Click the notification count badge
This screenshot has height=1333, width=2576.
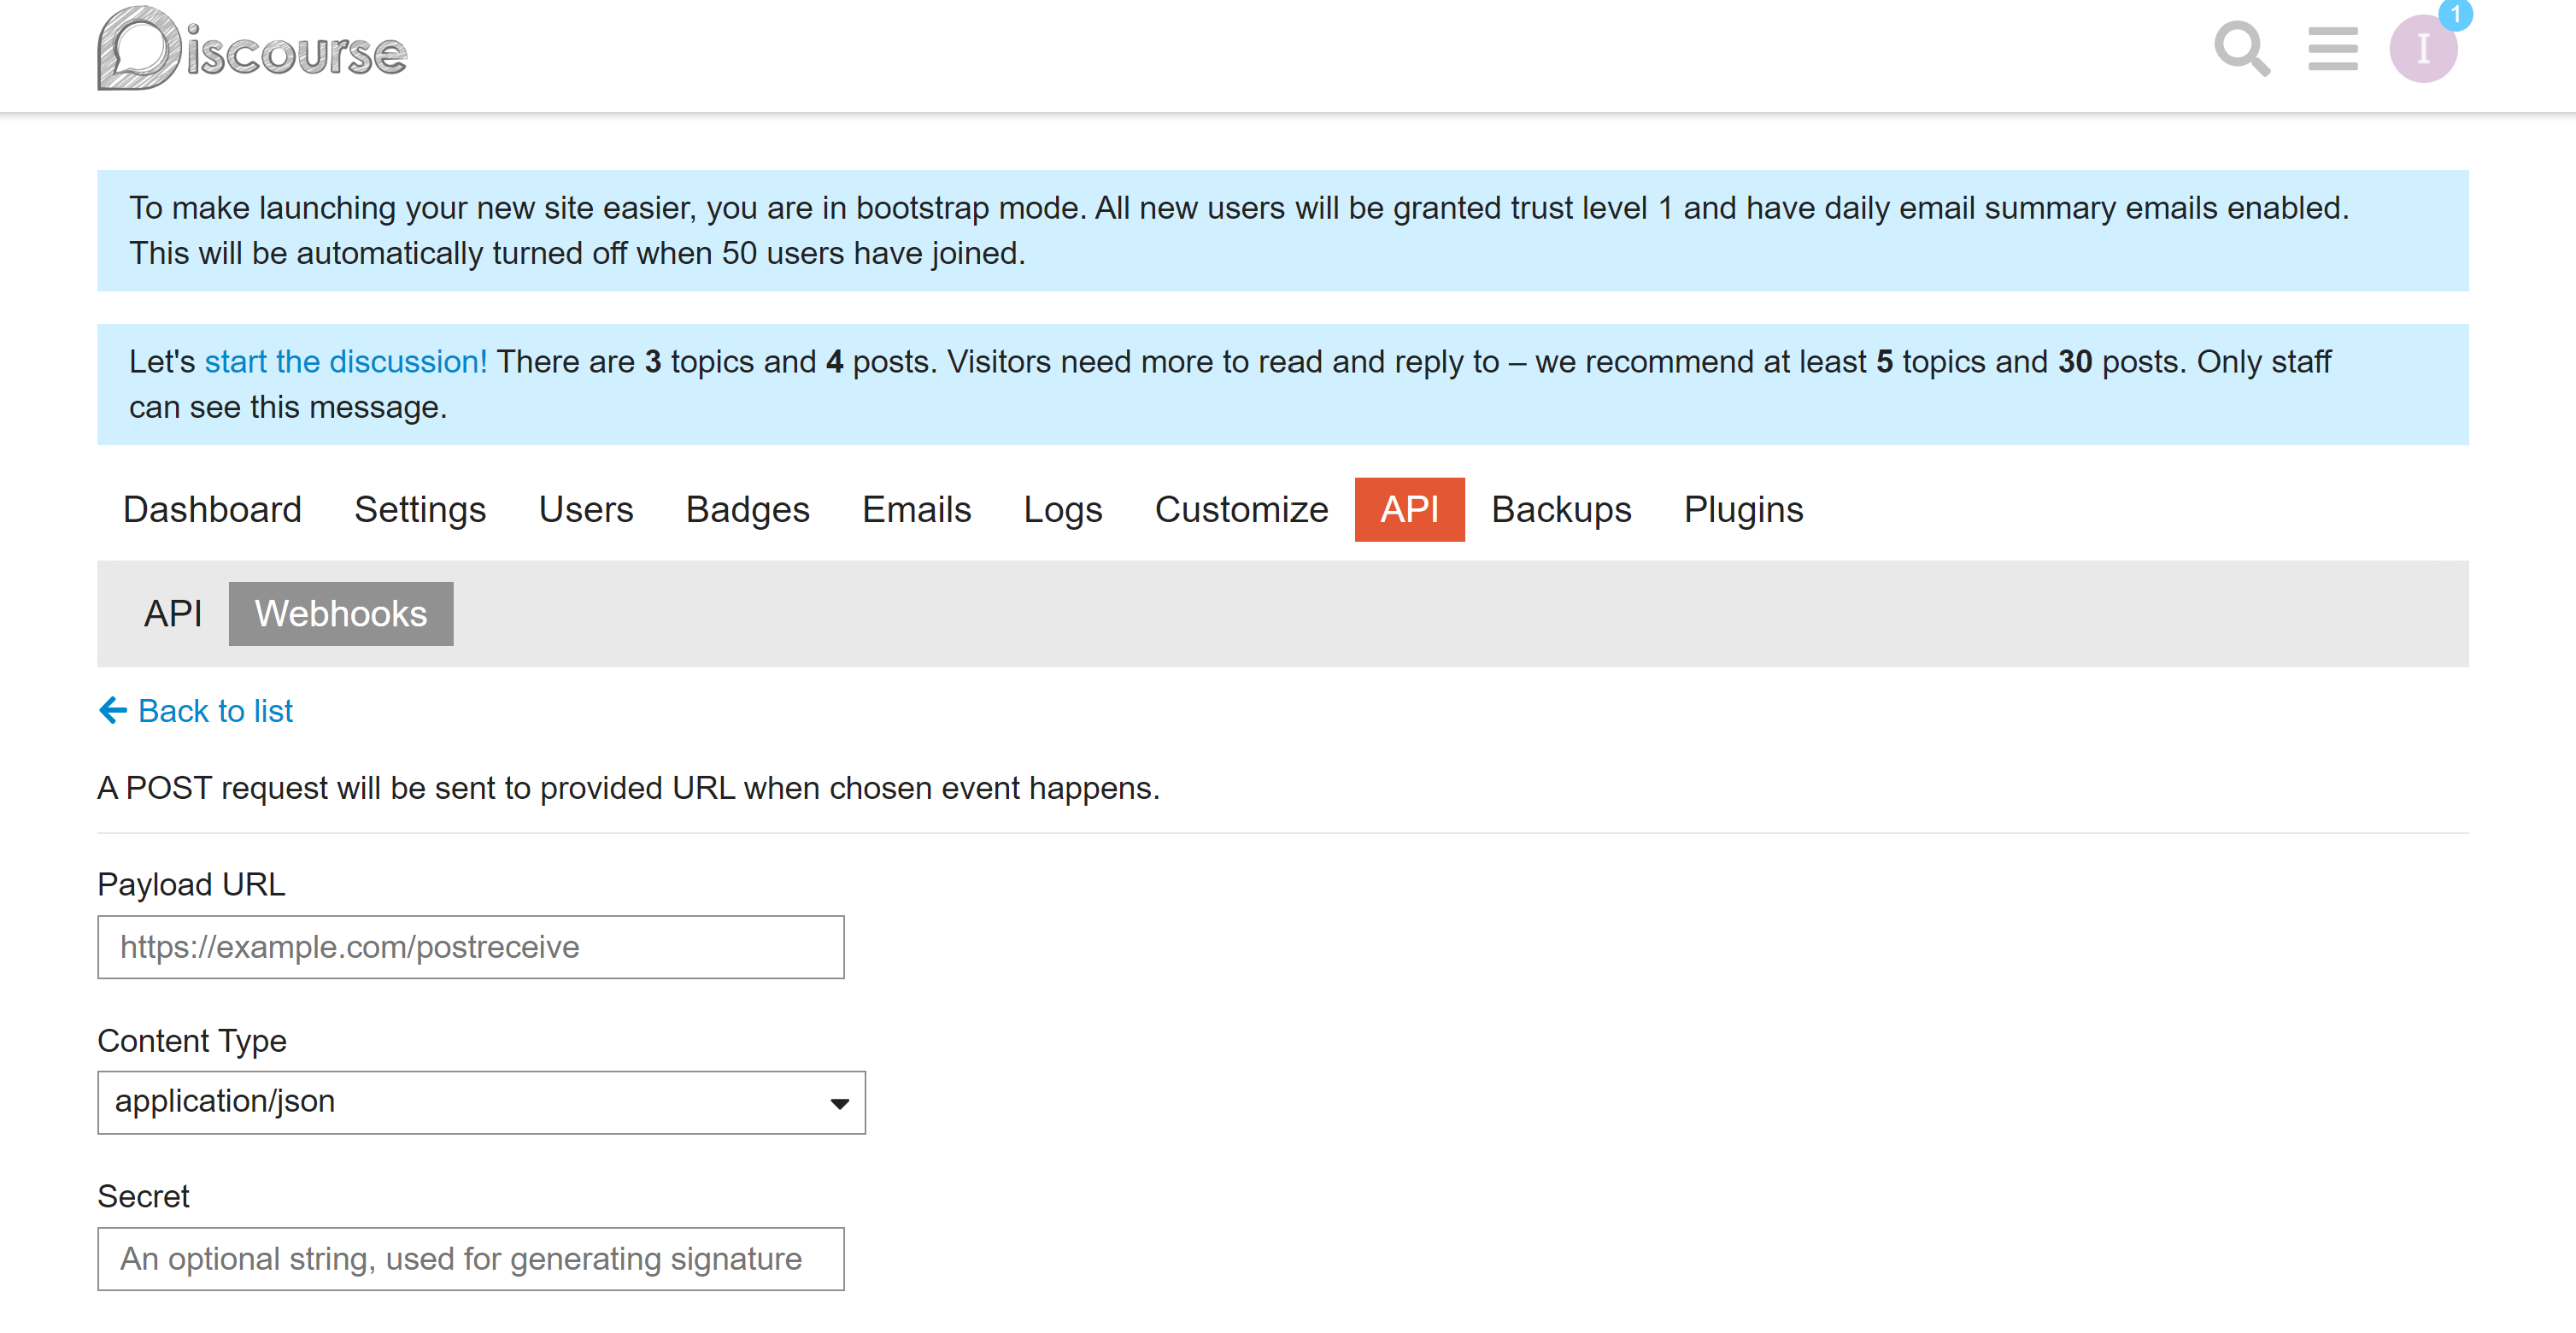[2455, 15]
